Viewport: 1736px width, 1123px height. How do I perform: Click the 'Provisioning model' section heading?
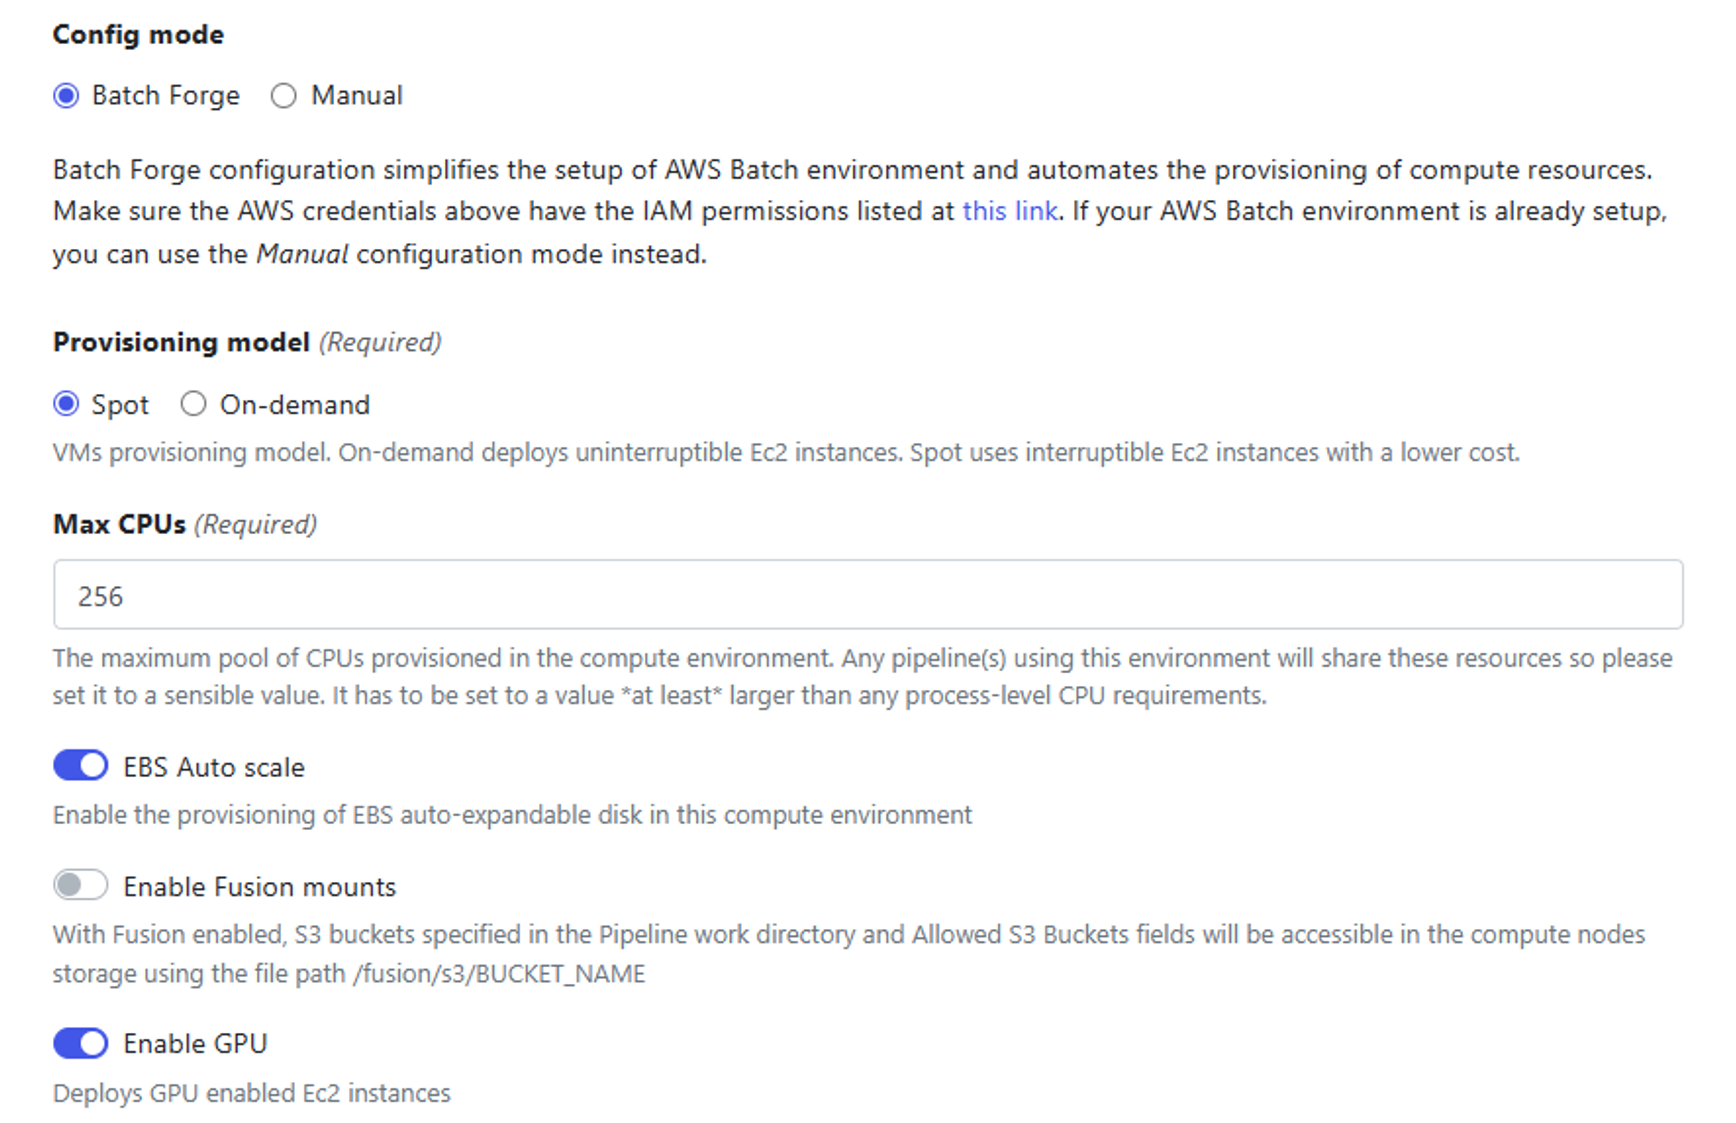pyautogui.click(x=181, y=342)
